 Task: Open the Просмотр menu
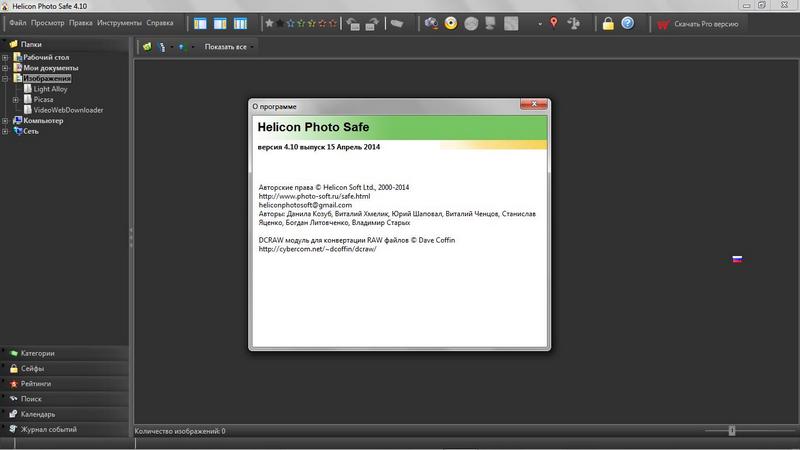[47, 23]
